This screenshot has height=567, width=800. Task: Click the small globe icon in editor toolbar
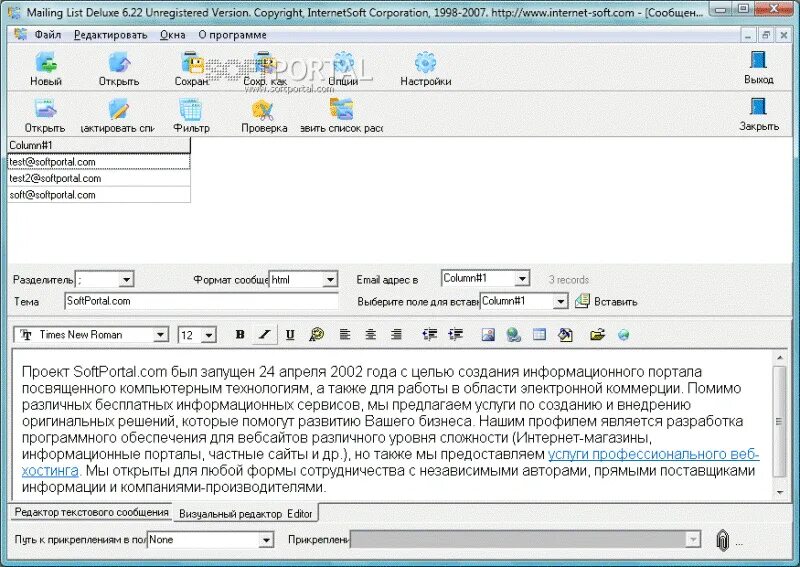623,335
